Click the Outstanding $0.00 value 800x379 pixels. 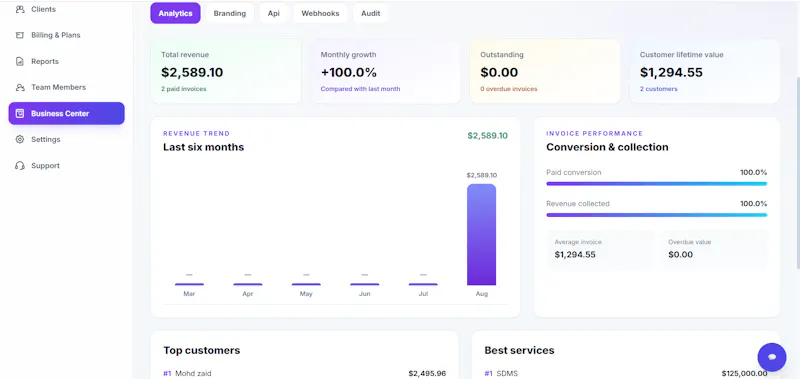coord(499,72)
